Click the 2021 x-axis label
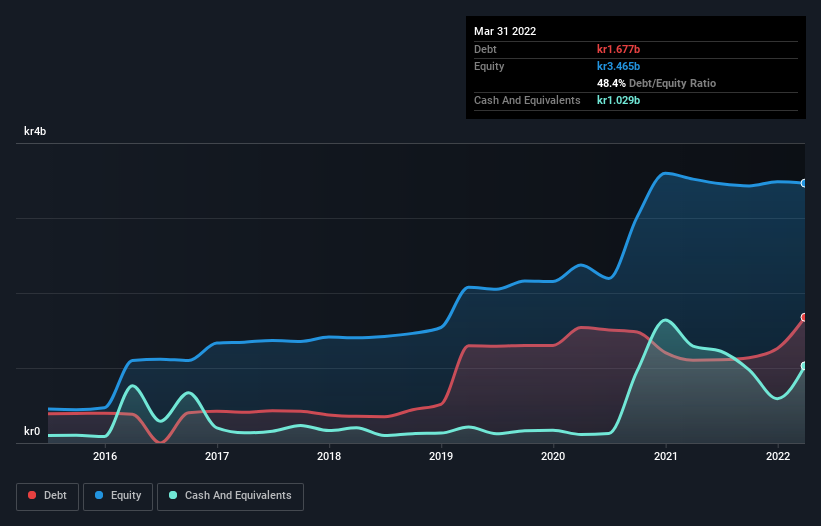Viewport: 821px width, 526px height. [665, 456]
